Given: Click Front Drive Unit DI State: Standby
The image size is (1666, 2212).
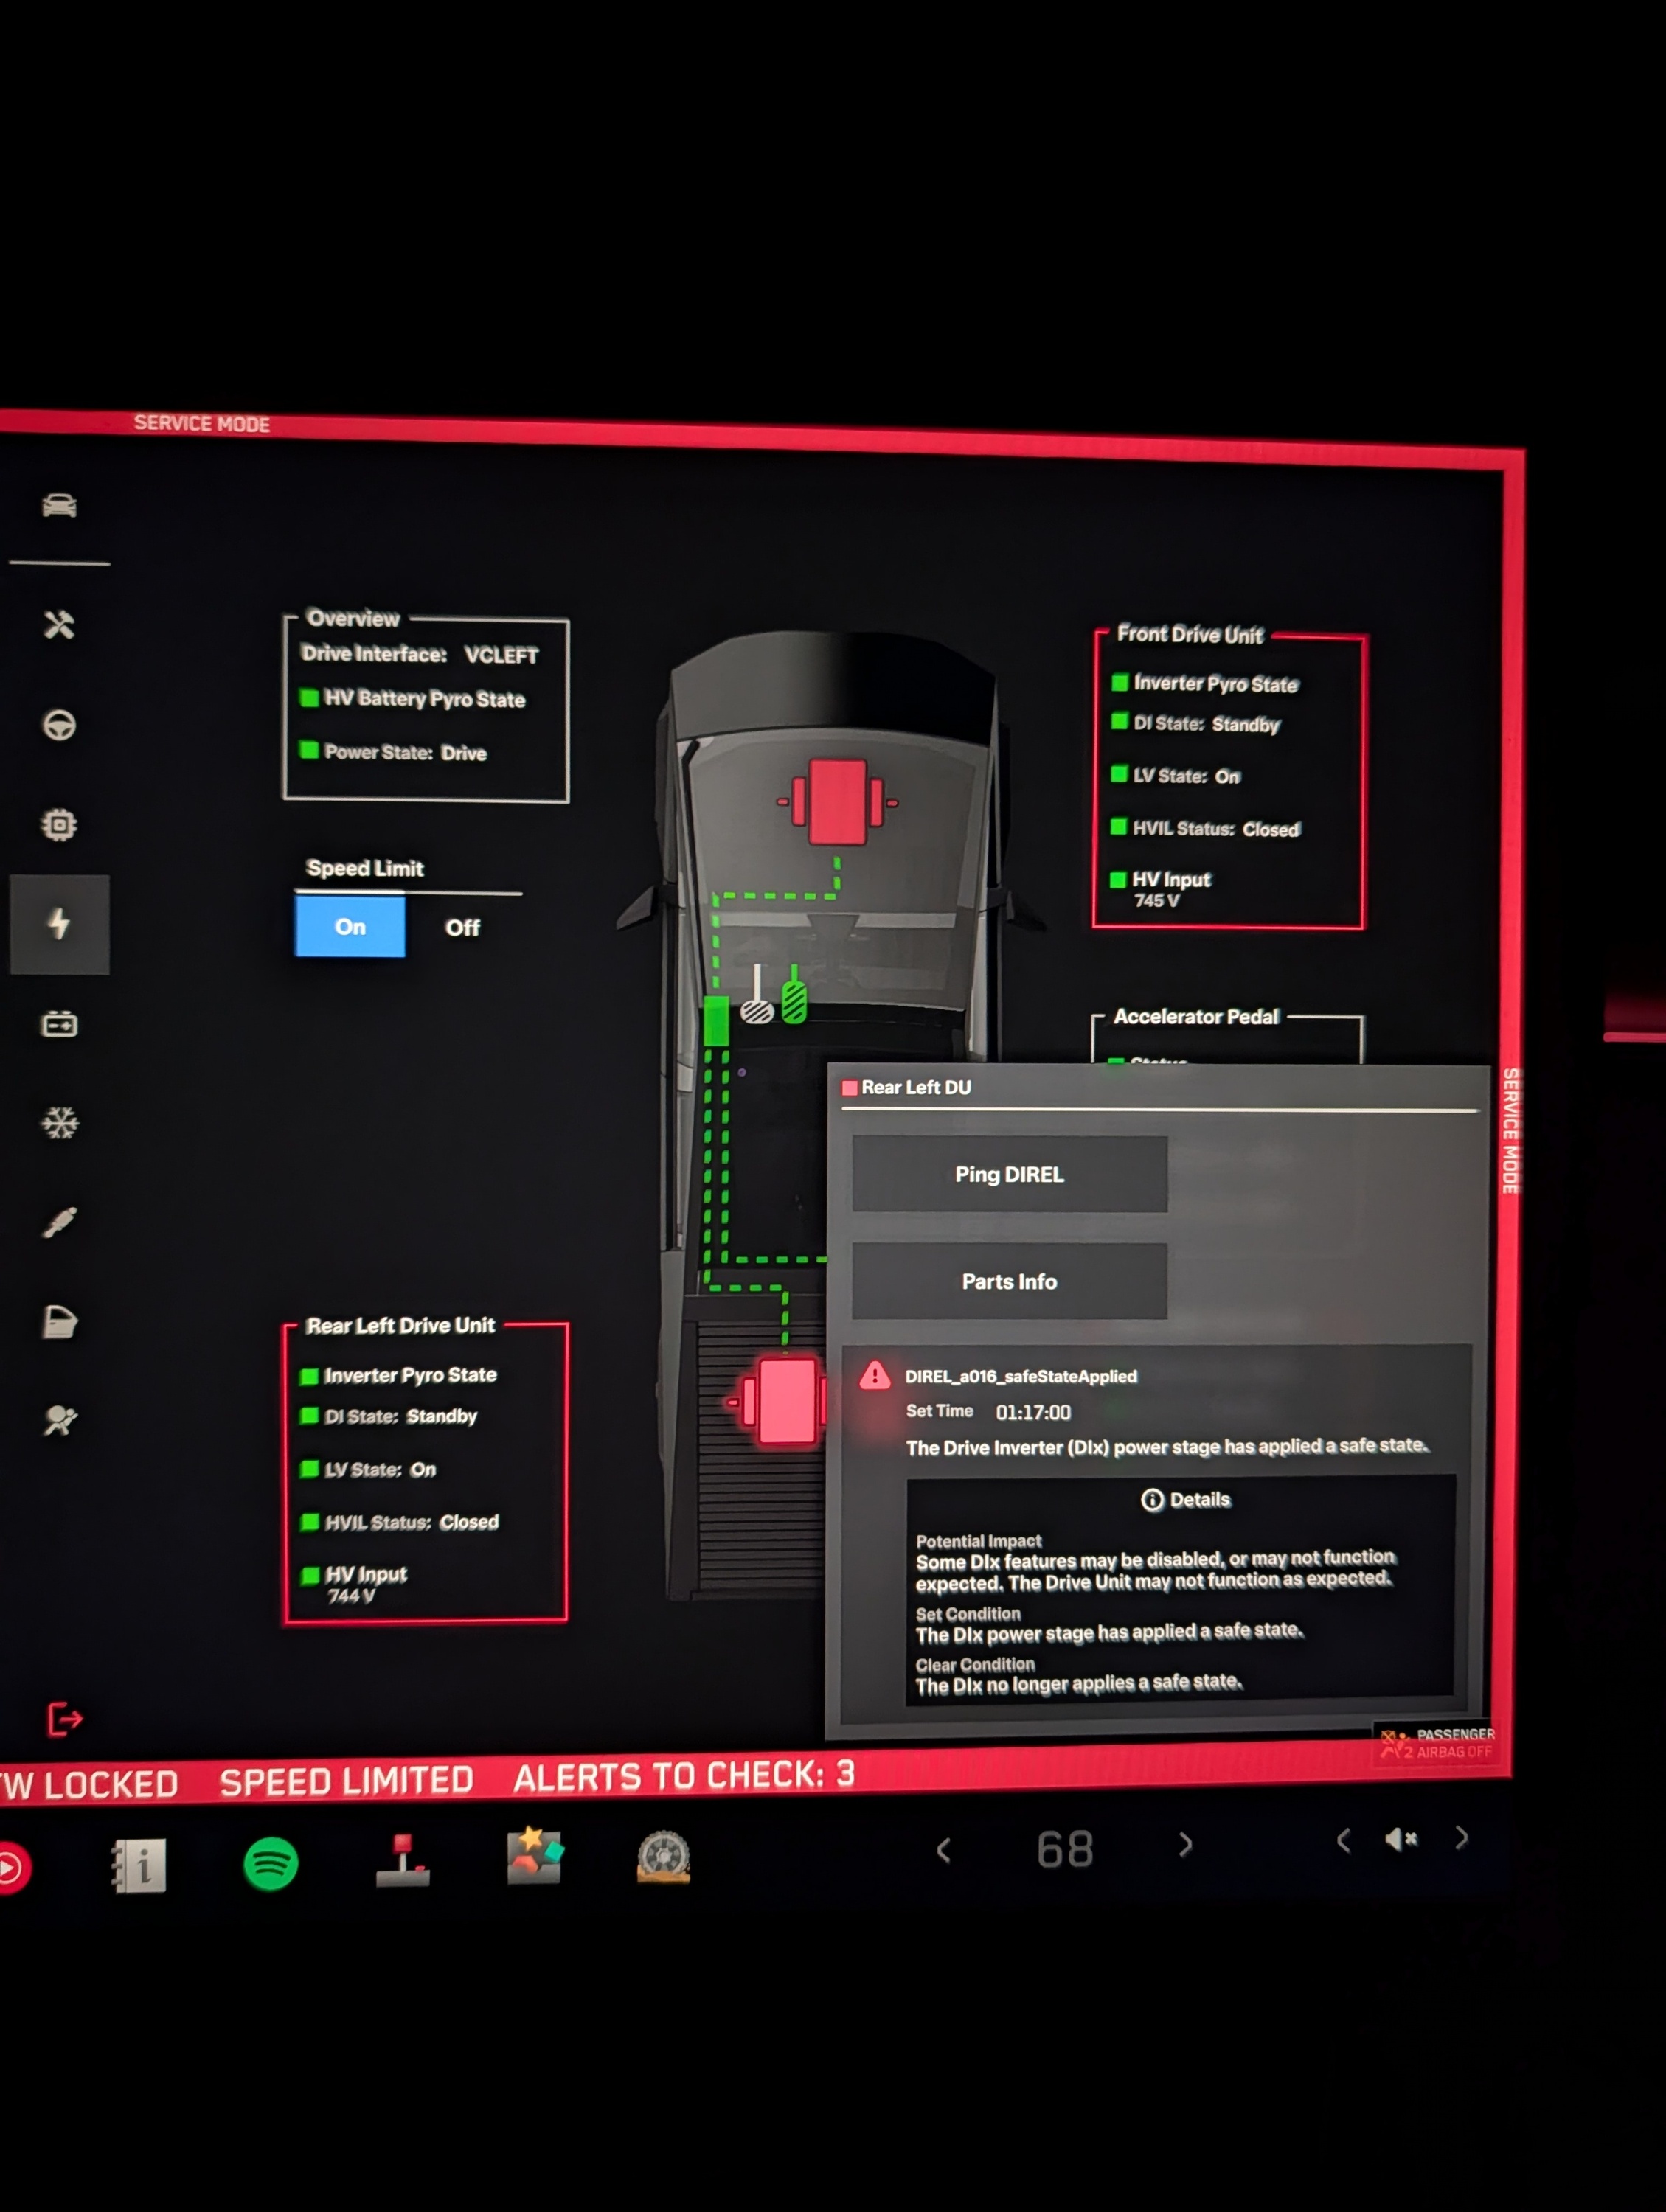Looking at the screenshot, I should [1196, 723].
